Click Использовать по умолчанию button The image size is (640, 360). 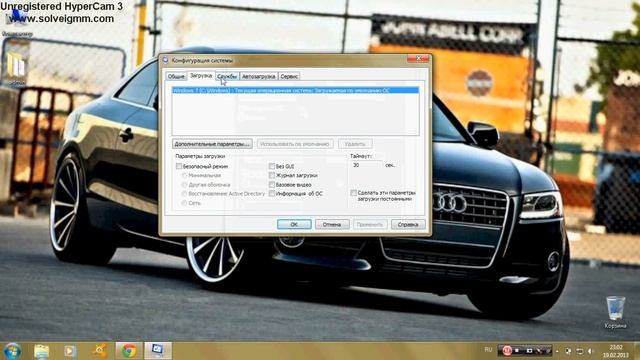[x=295, y=144]
